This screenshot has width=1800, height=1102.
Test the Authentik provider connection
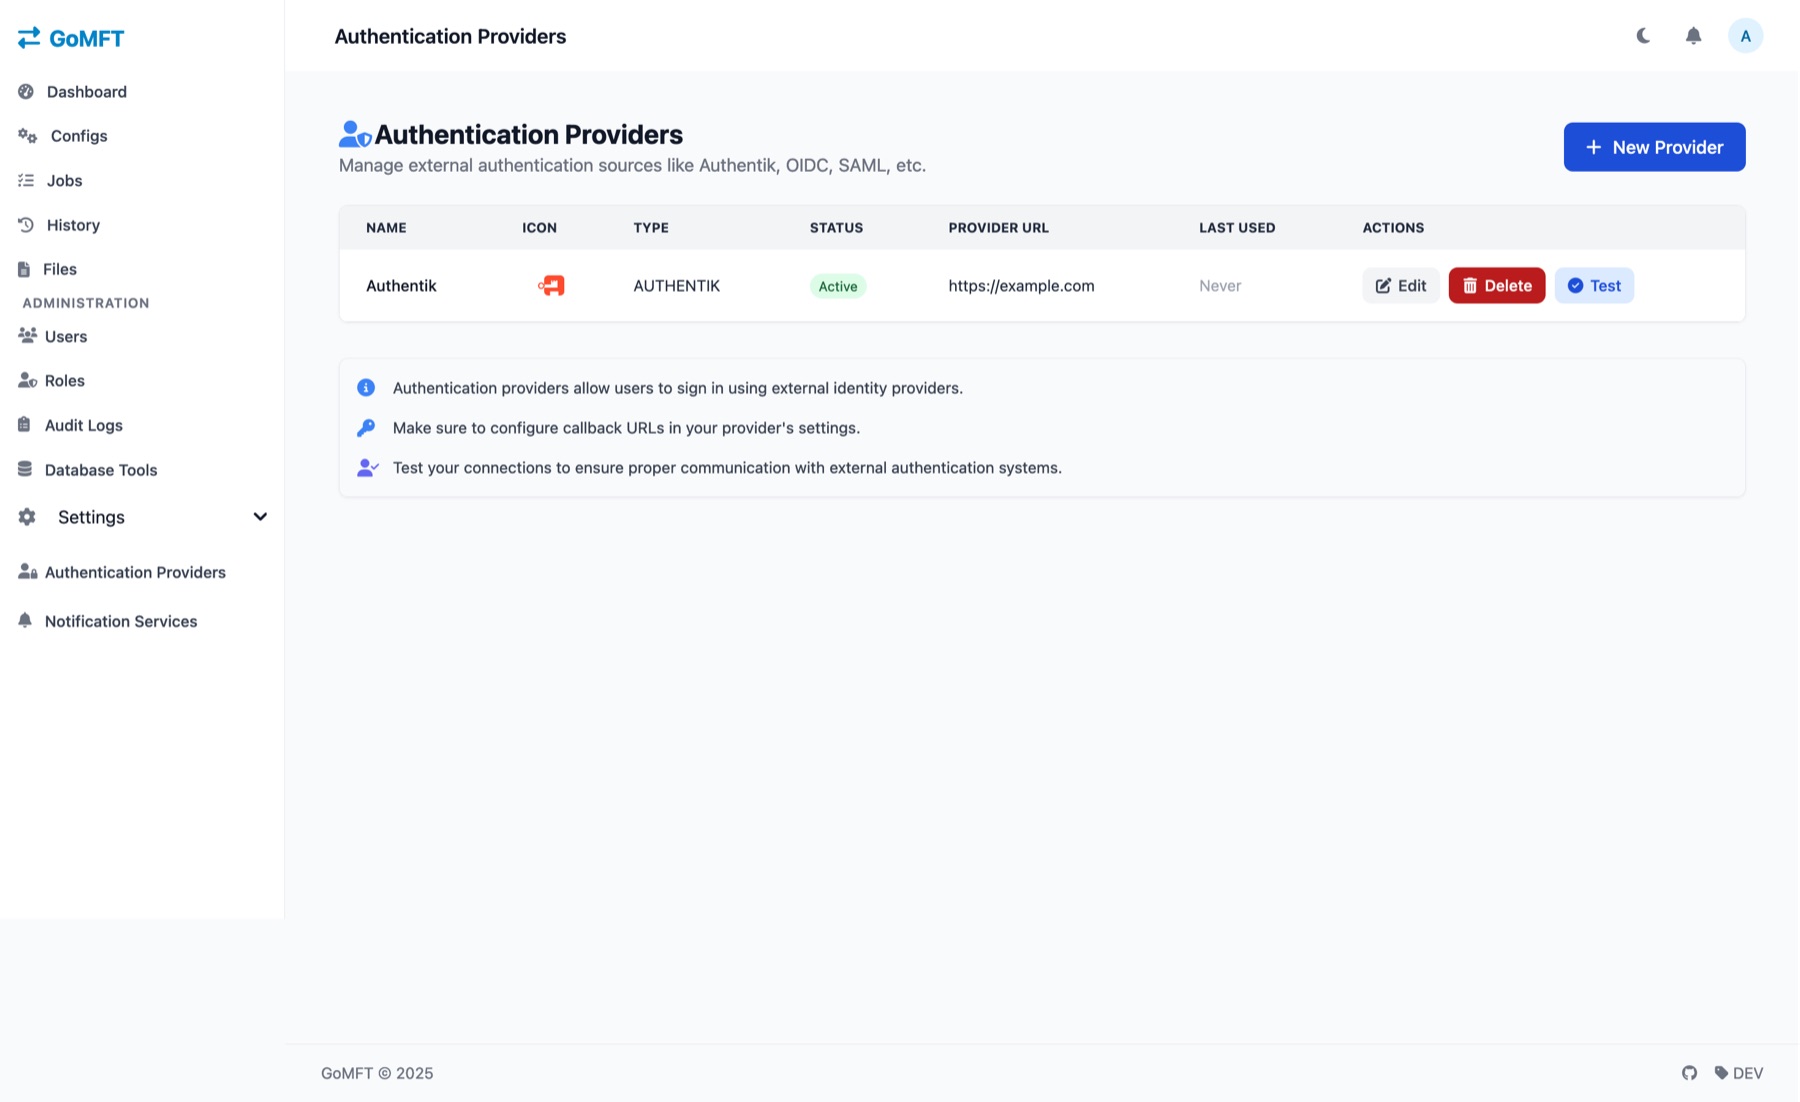click(1594, 285)
